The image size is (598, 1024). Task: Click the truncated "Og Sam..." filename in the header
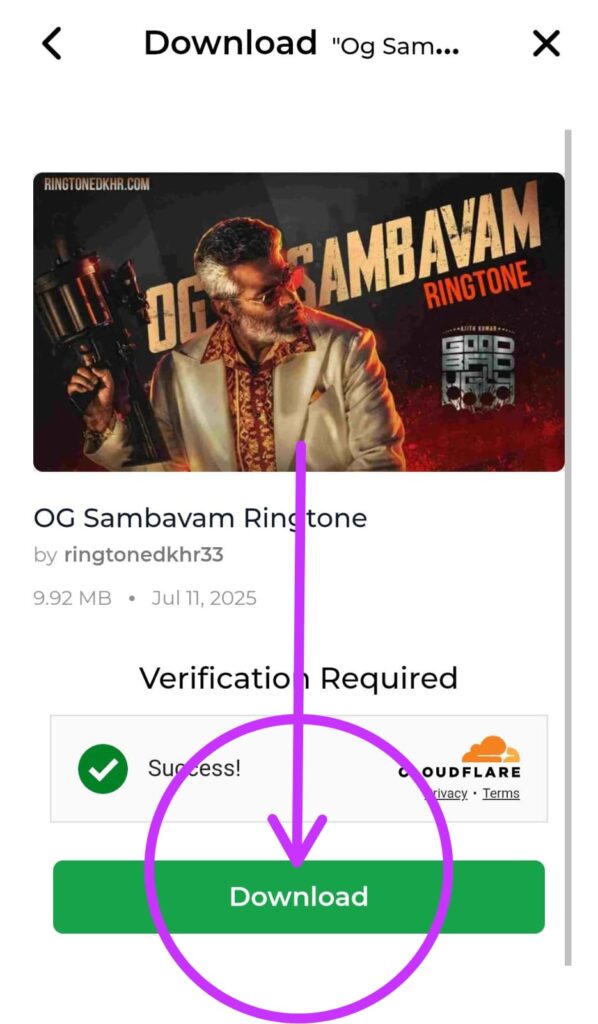(x=395, y=47)
